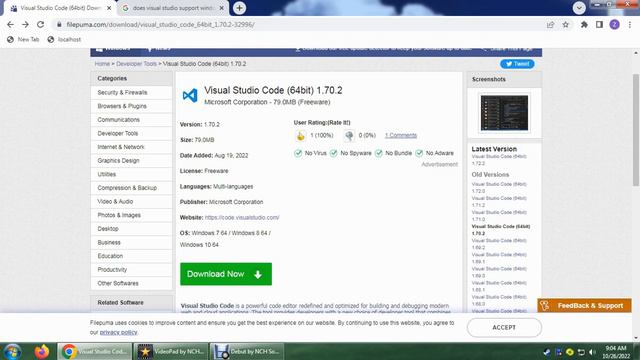This screenshot has width=640, height=360.
Task: Open the share page icon in address bar
Action: pyautogui.click(x=550, y=24)
